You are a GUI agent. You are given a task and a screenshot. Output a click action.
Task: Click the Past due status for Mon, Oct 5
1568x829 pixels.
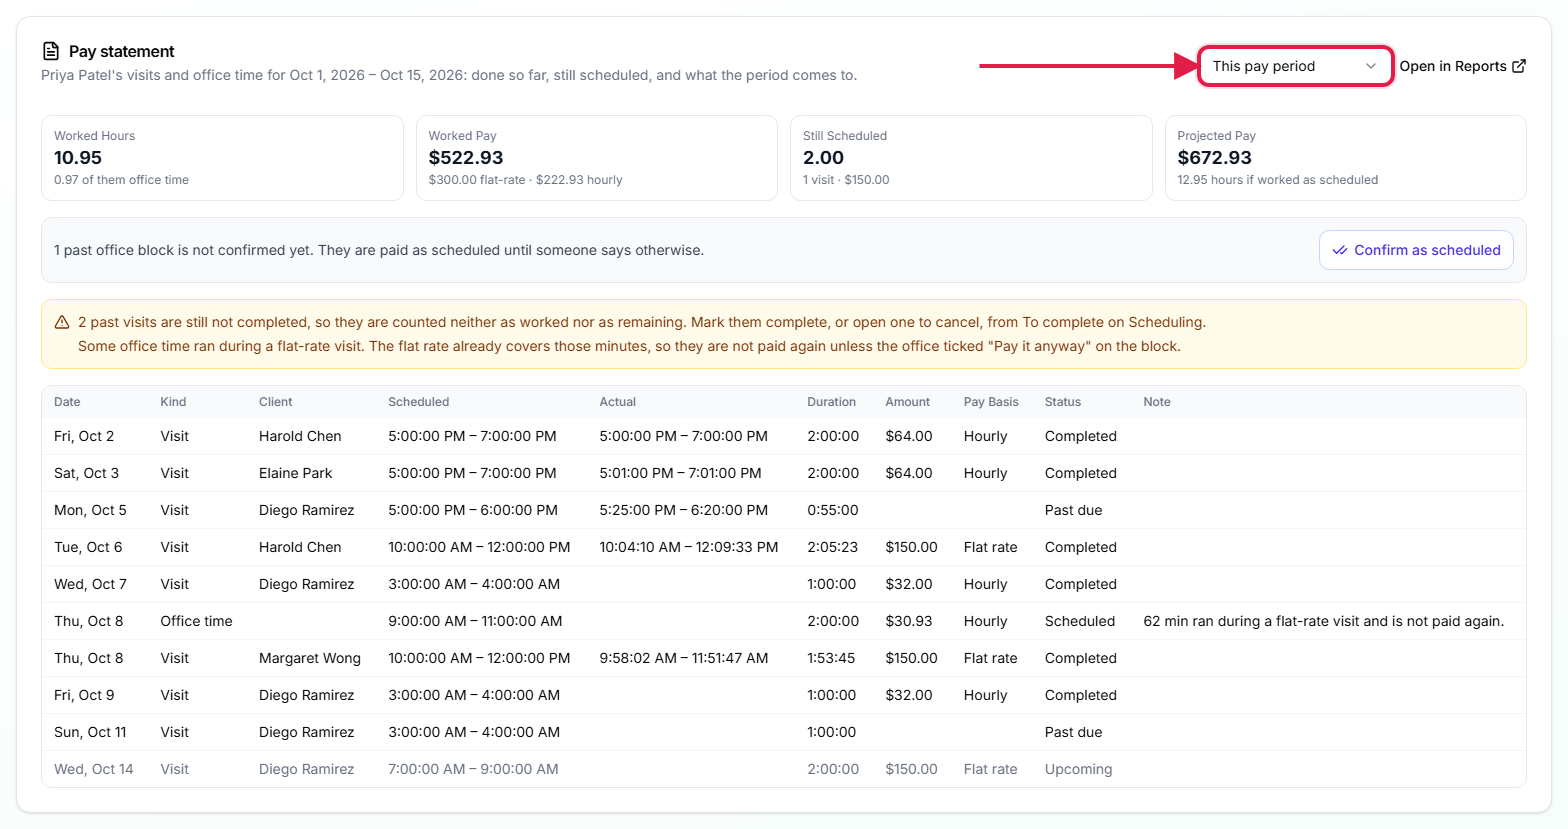pyautogui.click(x=1073, y=510)
